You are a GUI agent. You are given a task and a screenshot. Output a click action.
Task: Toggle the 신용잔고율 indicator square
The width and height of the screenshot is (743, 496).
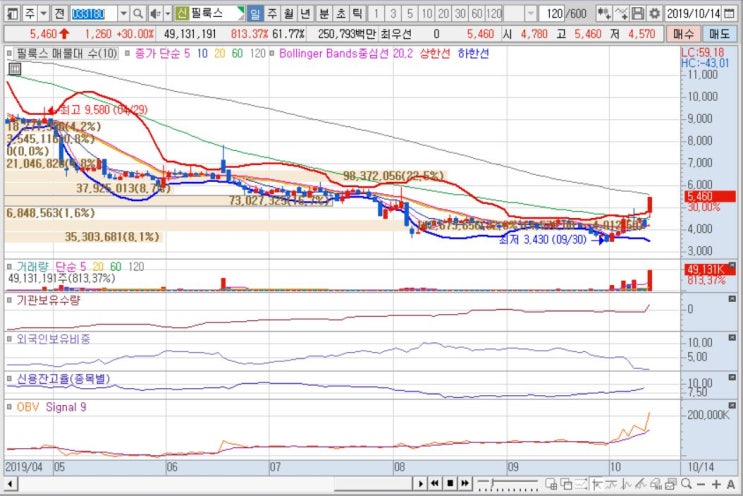click(10, 379)
